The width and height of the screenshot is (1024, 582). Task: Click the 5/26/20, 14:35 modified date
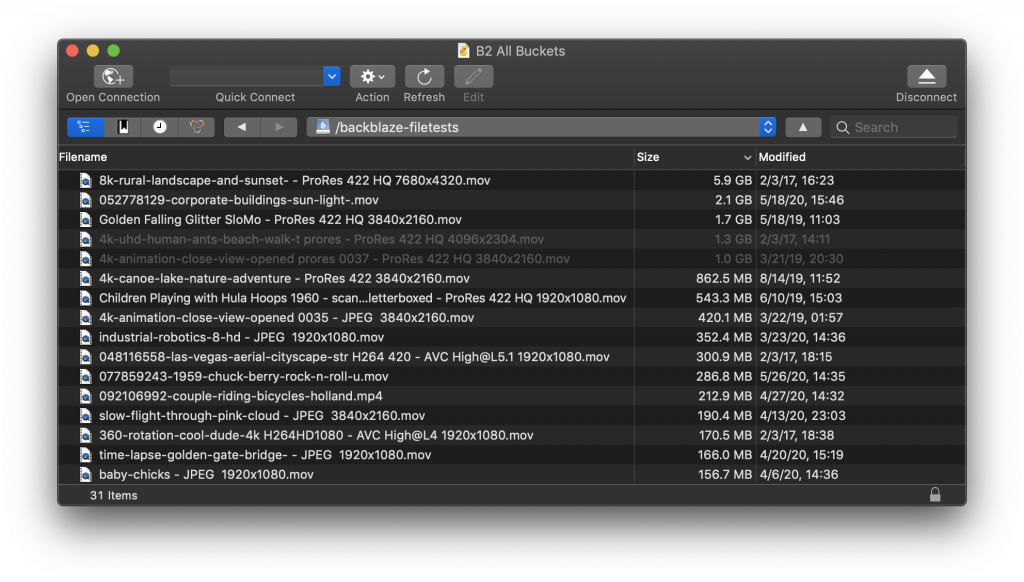[x=803, y=376]
